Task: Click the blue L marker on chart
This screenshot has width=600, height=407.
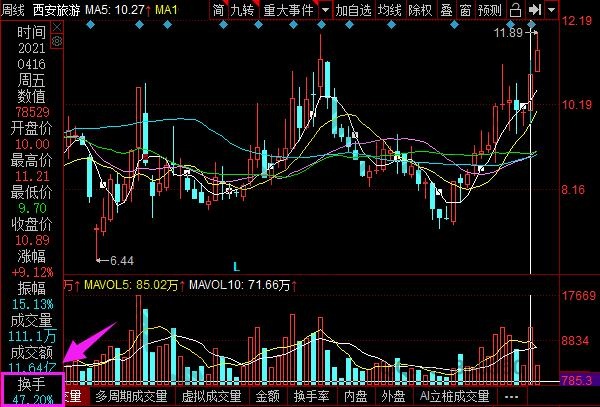Action: (x=236, y=267)
